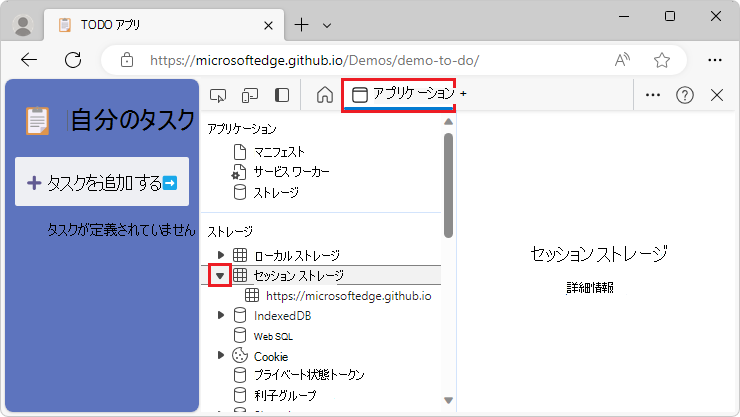Collapse the セッション ストレージ tree node
740x417 pixels.
[x=220, y=275]
